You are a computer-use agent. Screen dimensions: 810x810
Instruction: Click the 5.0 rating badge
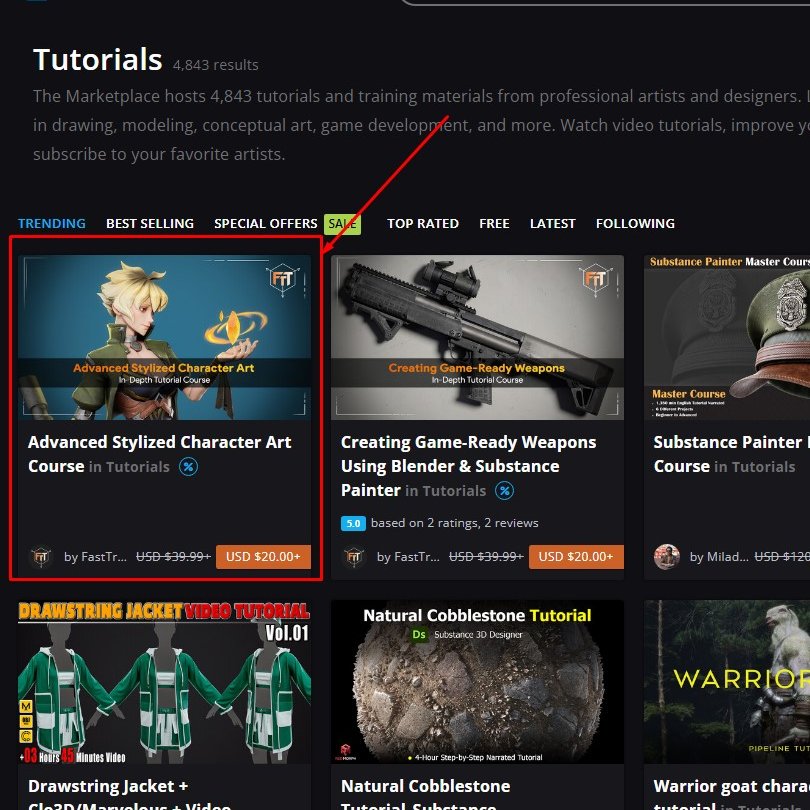click(353, 523)
